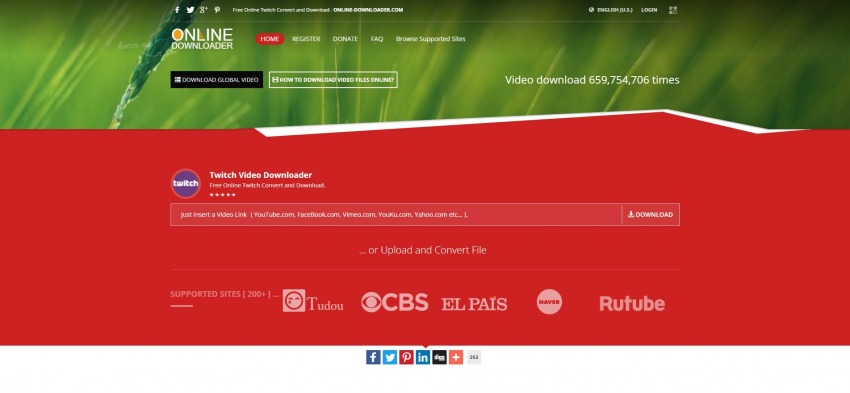
Task: Click the QR code icon beside Login
Action: (673, 10)
